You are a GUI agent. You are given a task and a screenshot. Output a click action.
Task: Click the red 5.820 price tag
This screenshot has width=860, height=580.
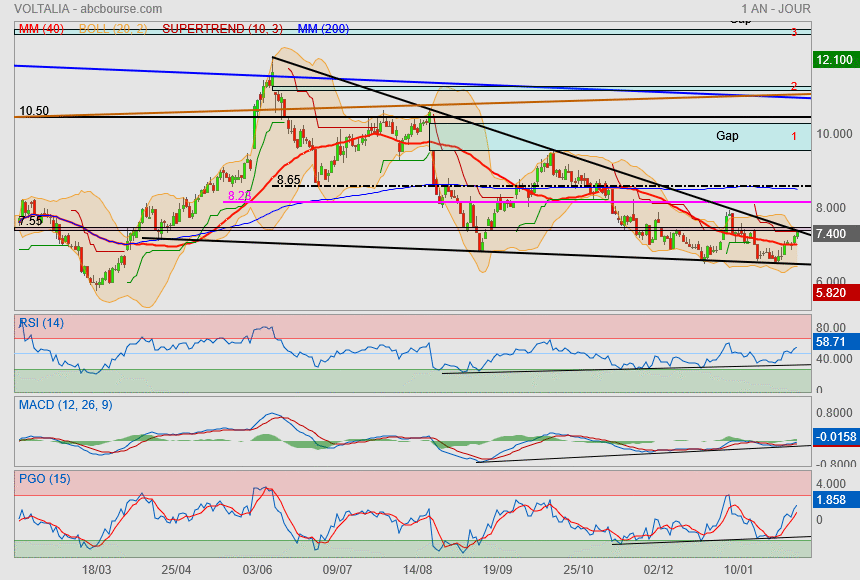[835, 292]
